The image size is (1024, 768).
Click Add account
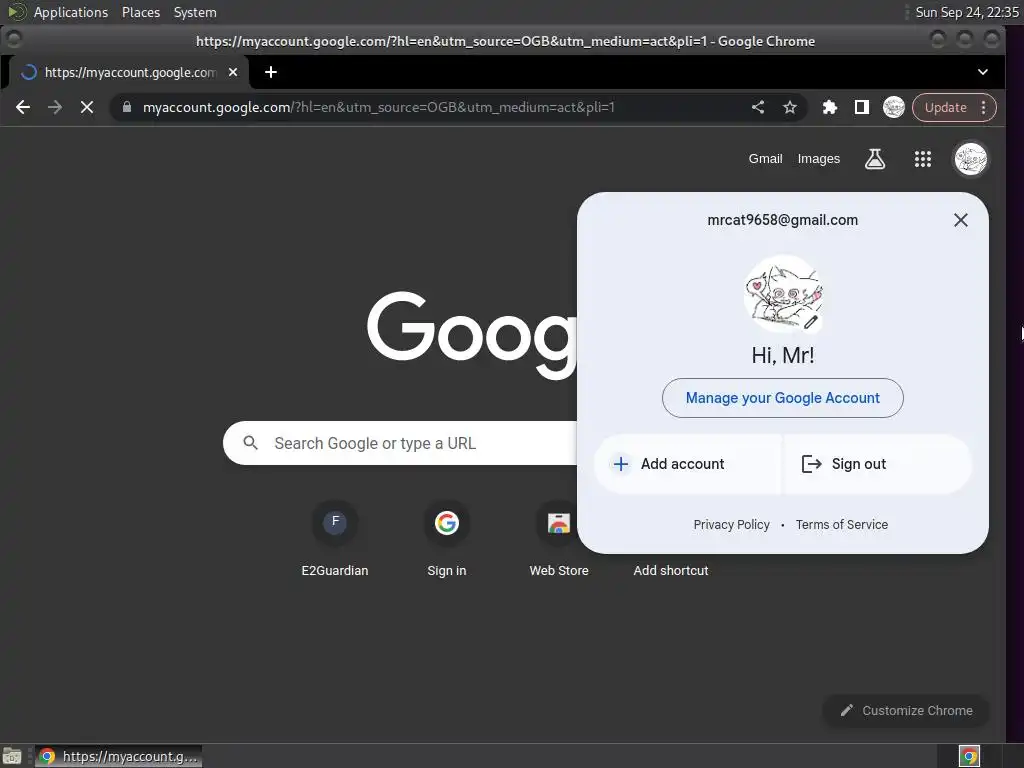[x=687, y=464]
